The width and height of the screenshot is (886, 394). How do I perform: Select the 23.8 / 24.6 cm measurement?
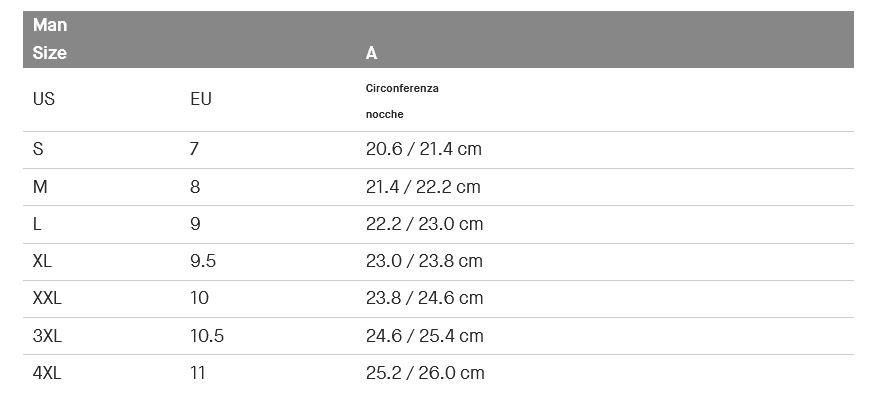point(424,298)
